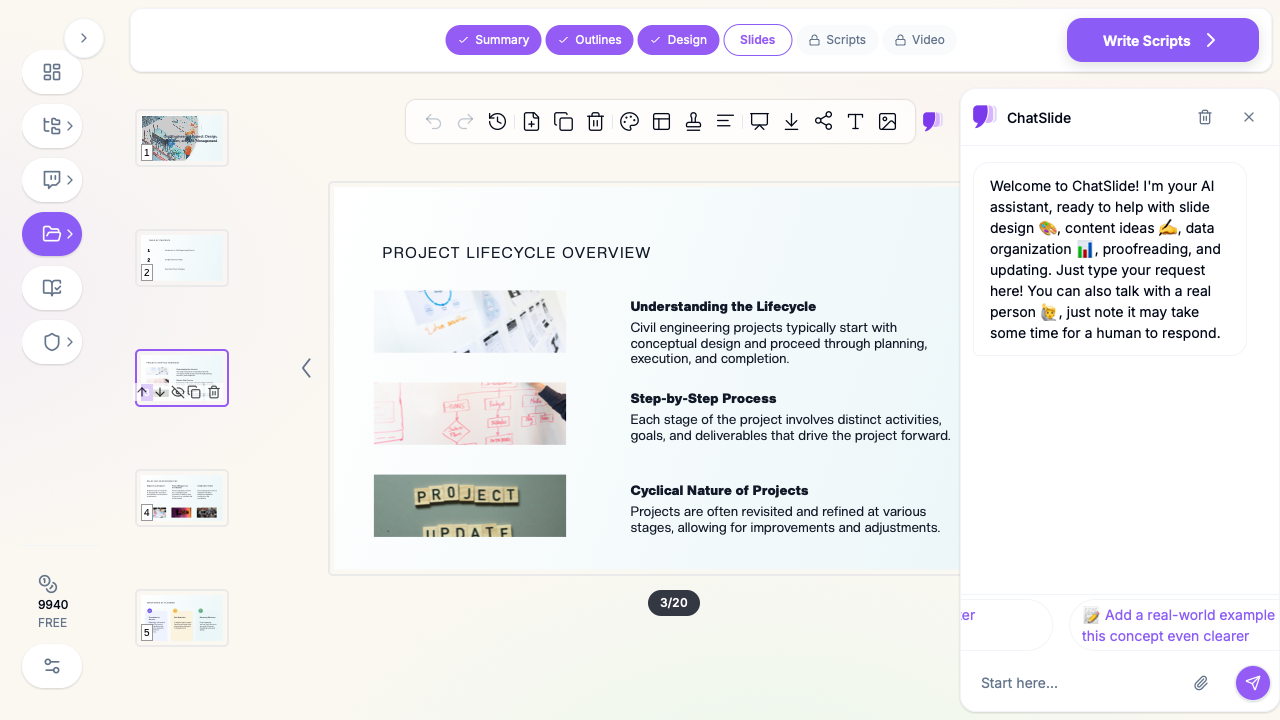Select slide 2 thumbnail
The height and width of the screenshot is (720, 1280).
pos(182,258)
